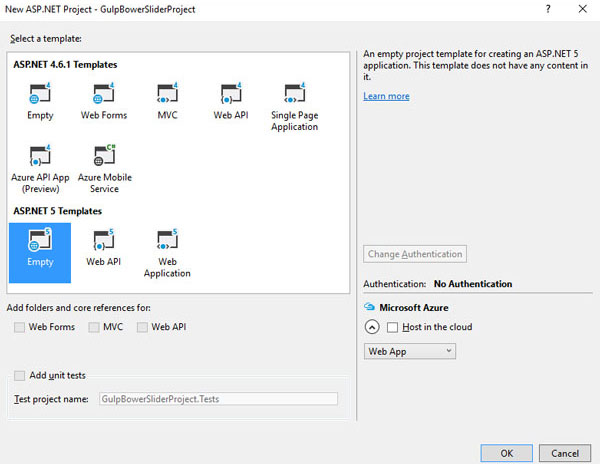
Task: Tick the Web Forms references checkbox
Action: [19, 327]
